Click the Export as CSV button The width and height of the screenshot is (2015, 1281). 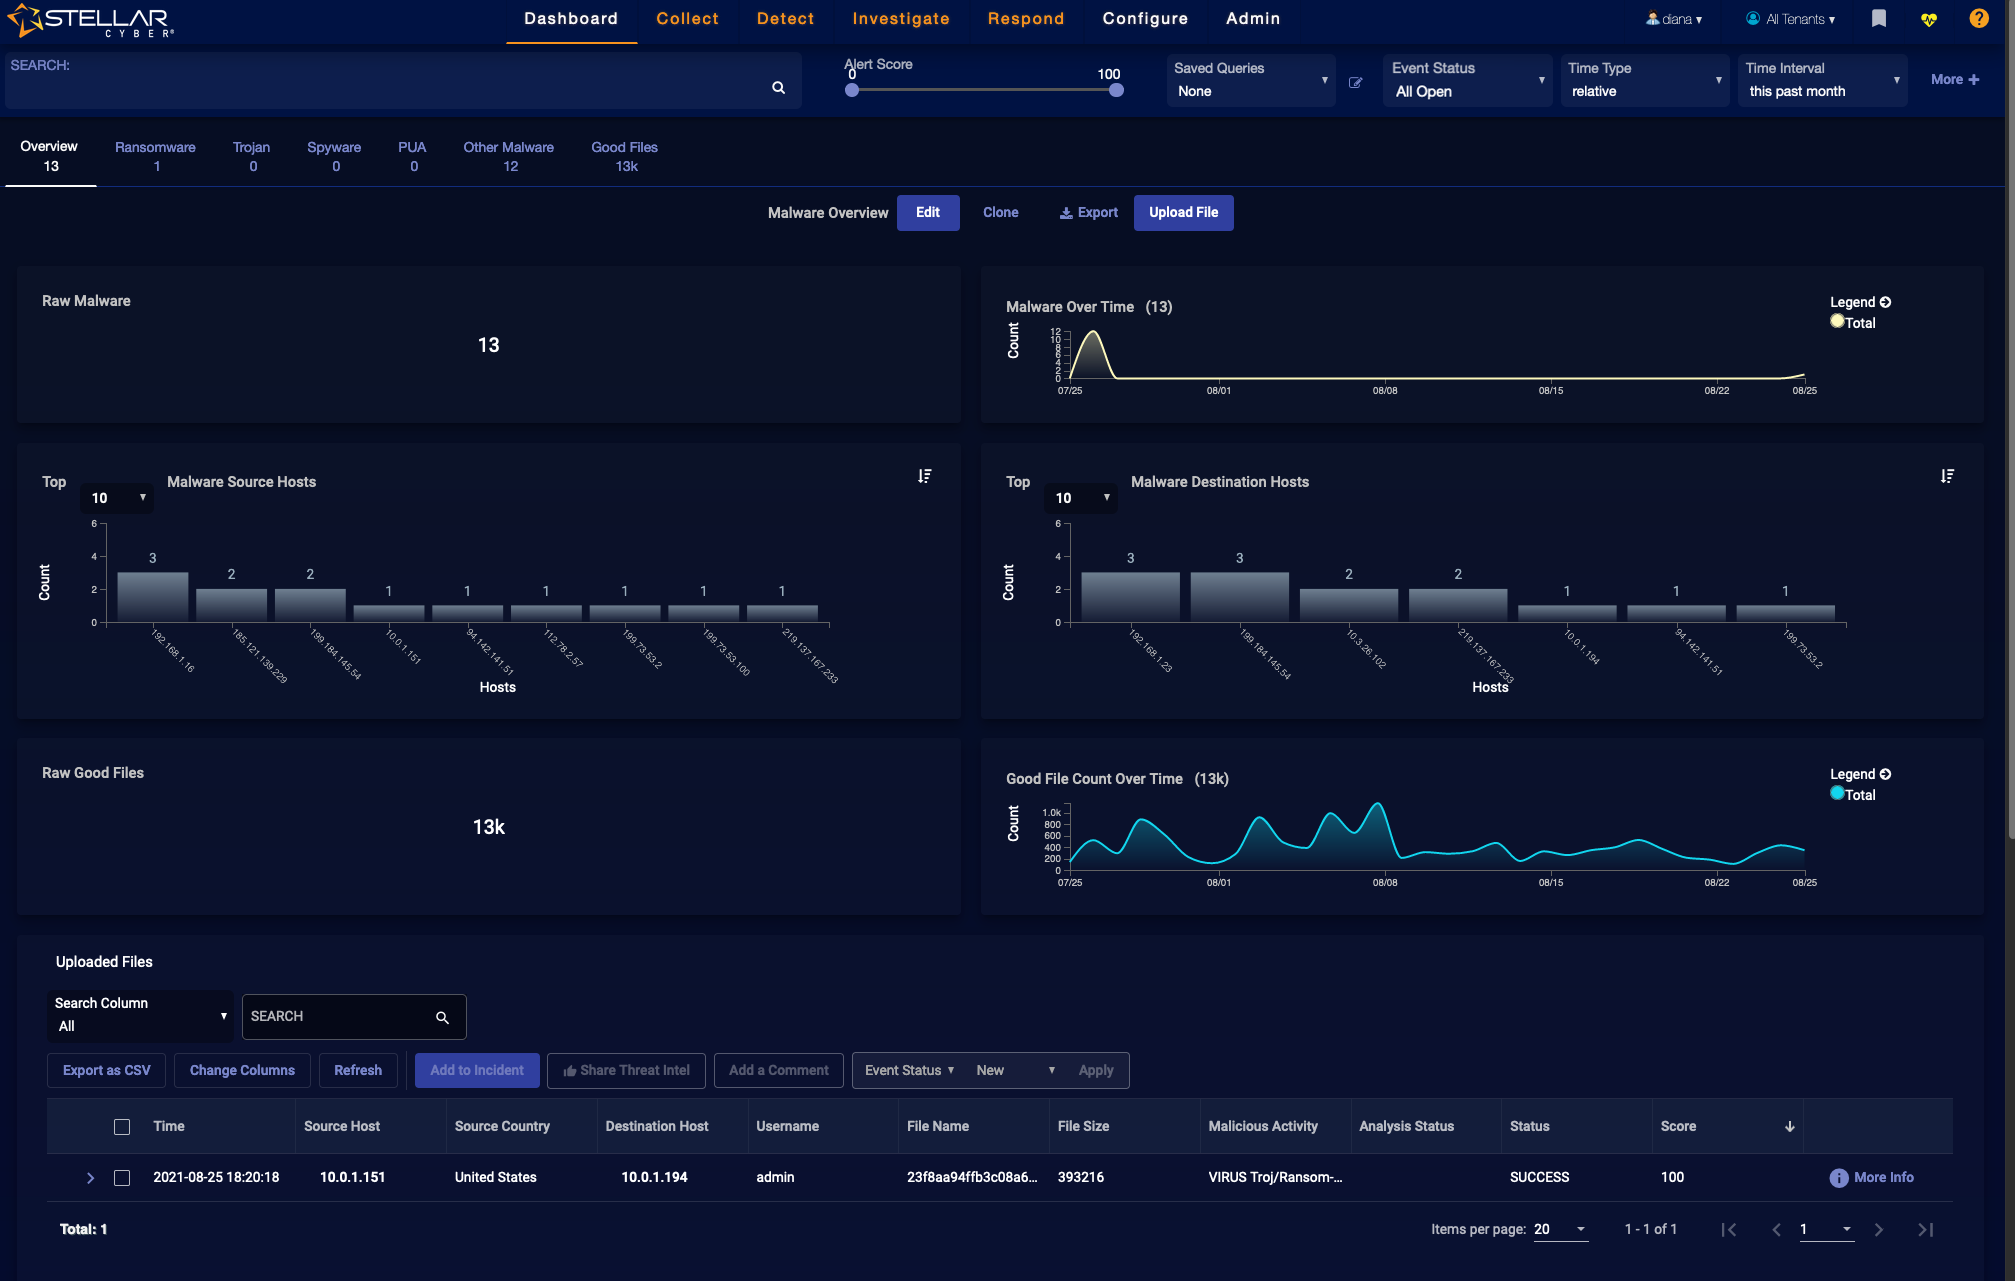click(x=106, y=1071)
